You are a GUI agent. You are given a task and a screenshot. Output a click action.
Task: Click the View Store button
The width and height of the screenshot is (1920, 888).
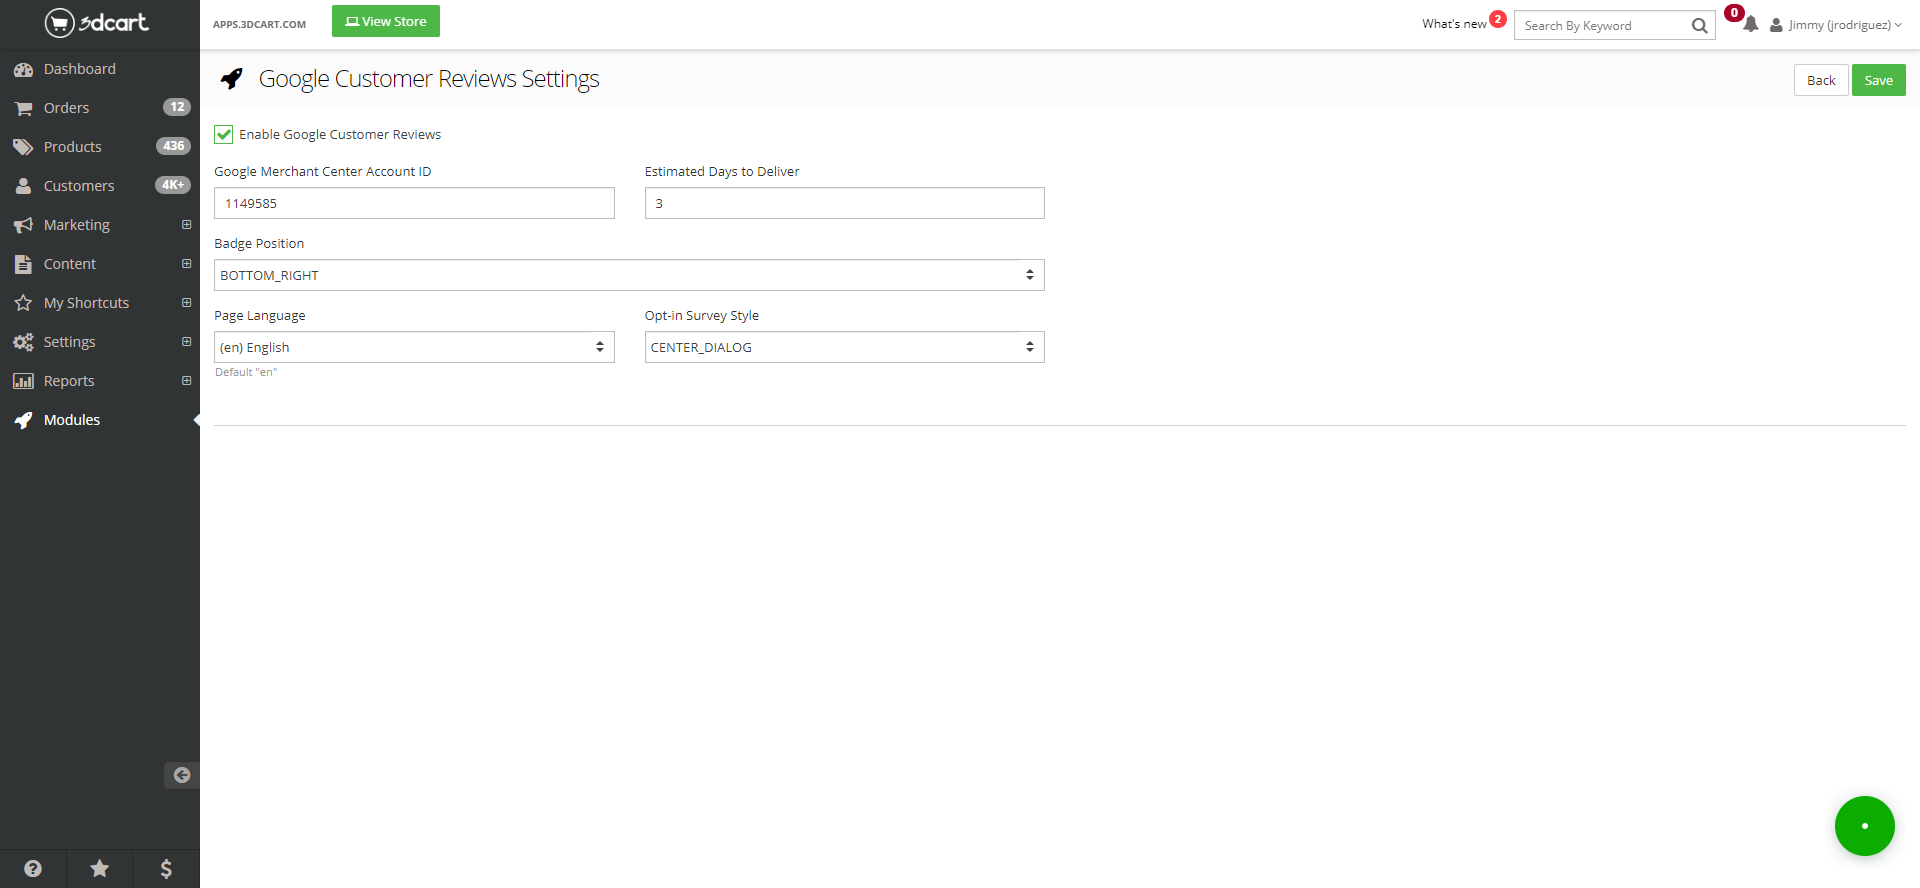[386, 21]
